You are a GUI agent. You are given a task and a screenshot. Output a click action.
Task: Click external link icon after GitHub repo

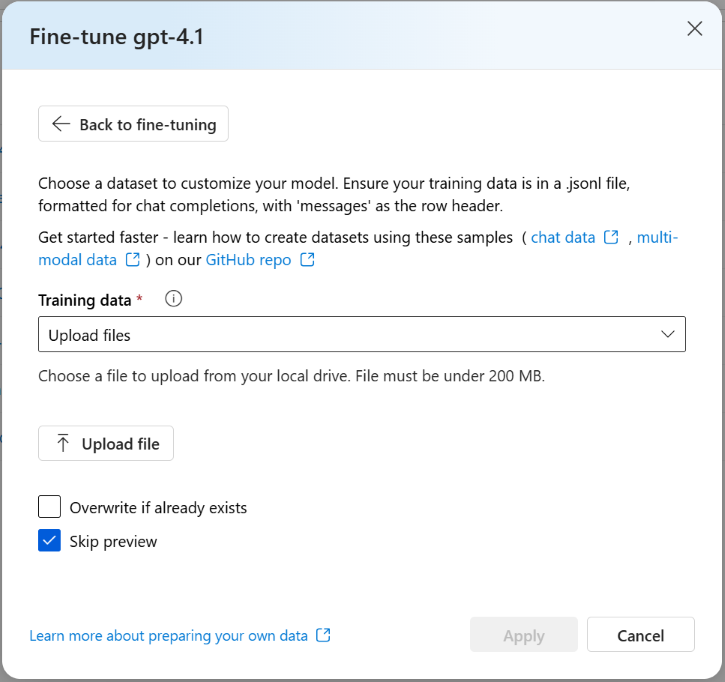(307, 259)
